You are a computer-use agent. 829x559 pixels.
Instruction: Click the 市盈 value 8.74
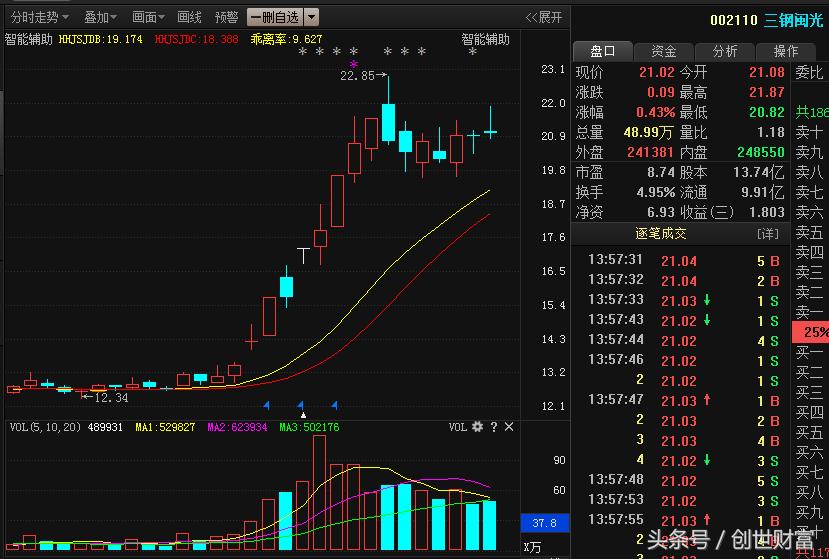(x=661, y=172)
